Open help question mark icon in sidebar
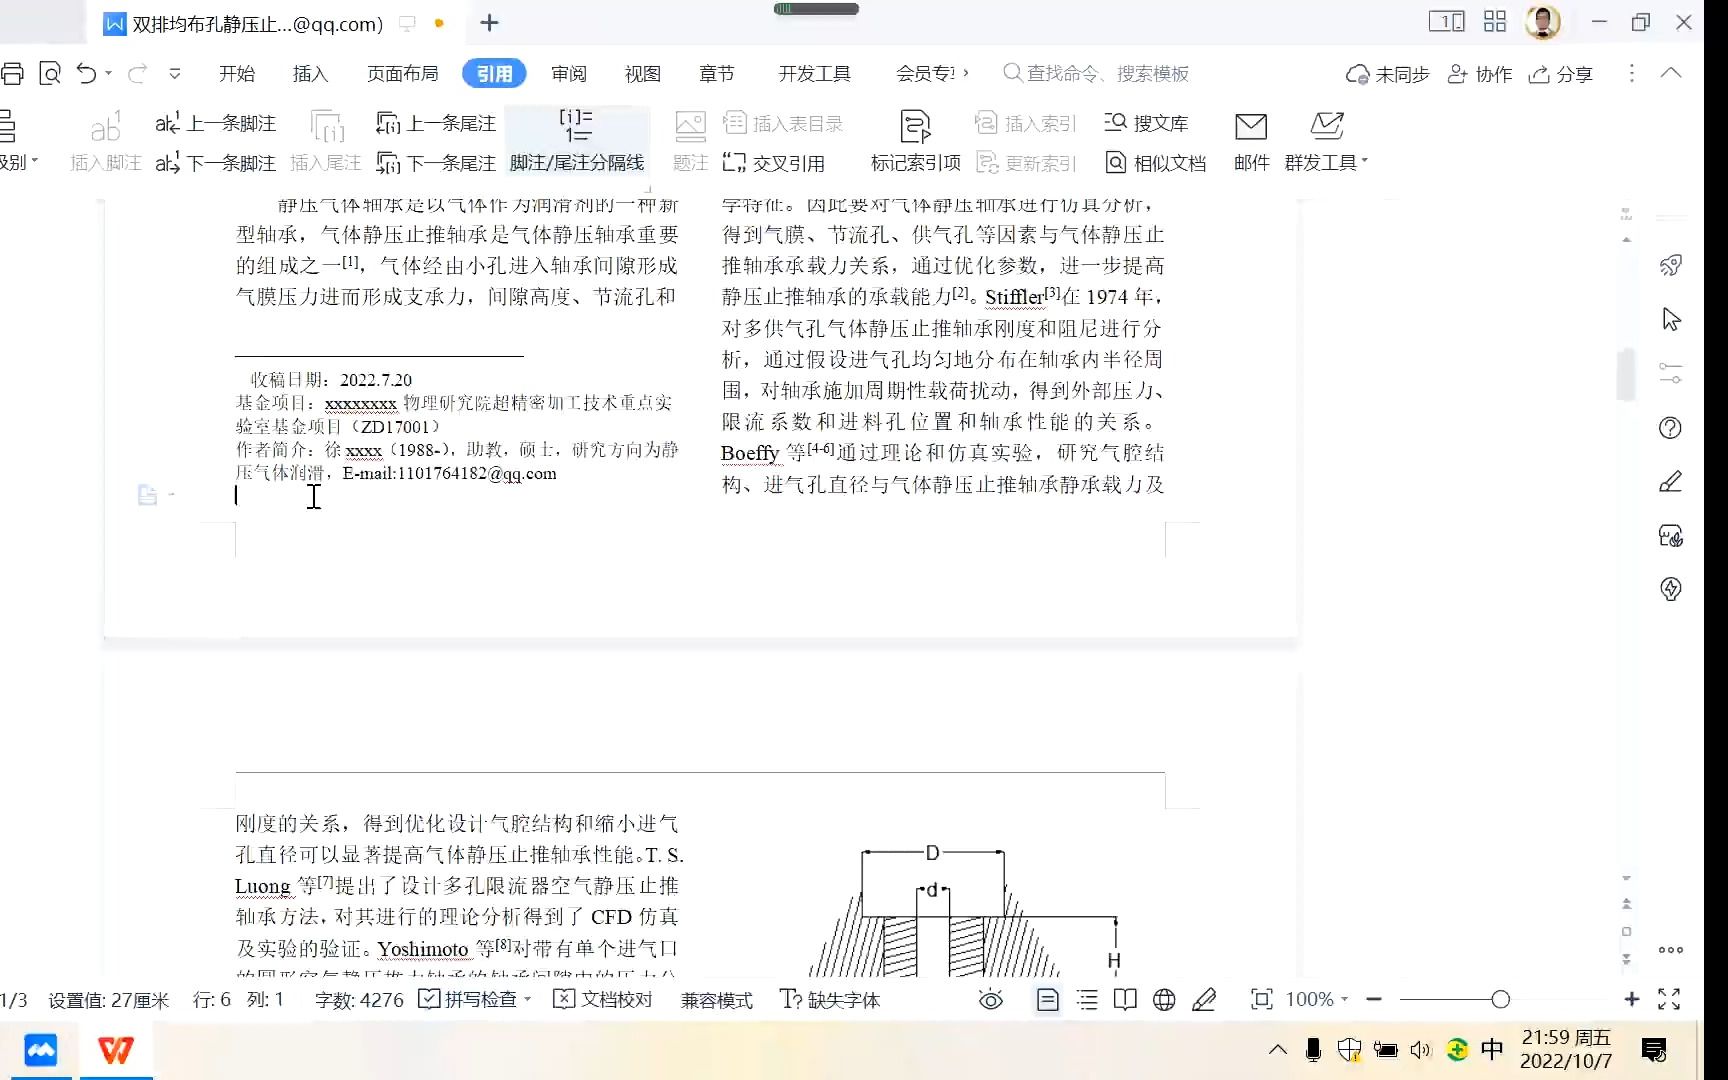Viewport: 1728px width, 1080px height. tap(1670, 427)
